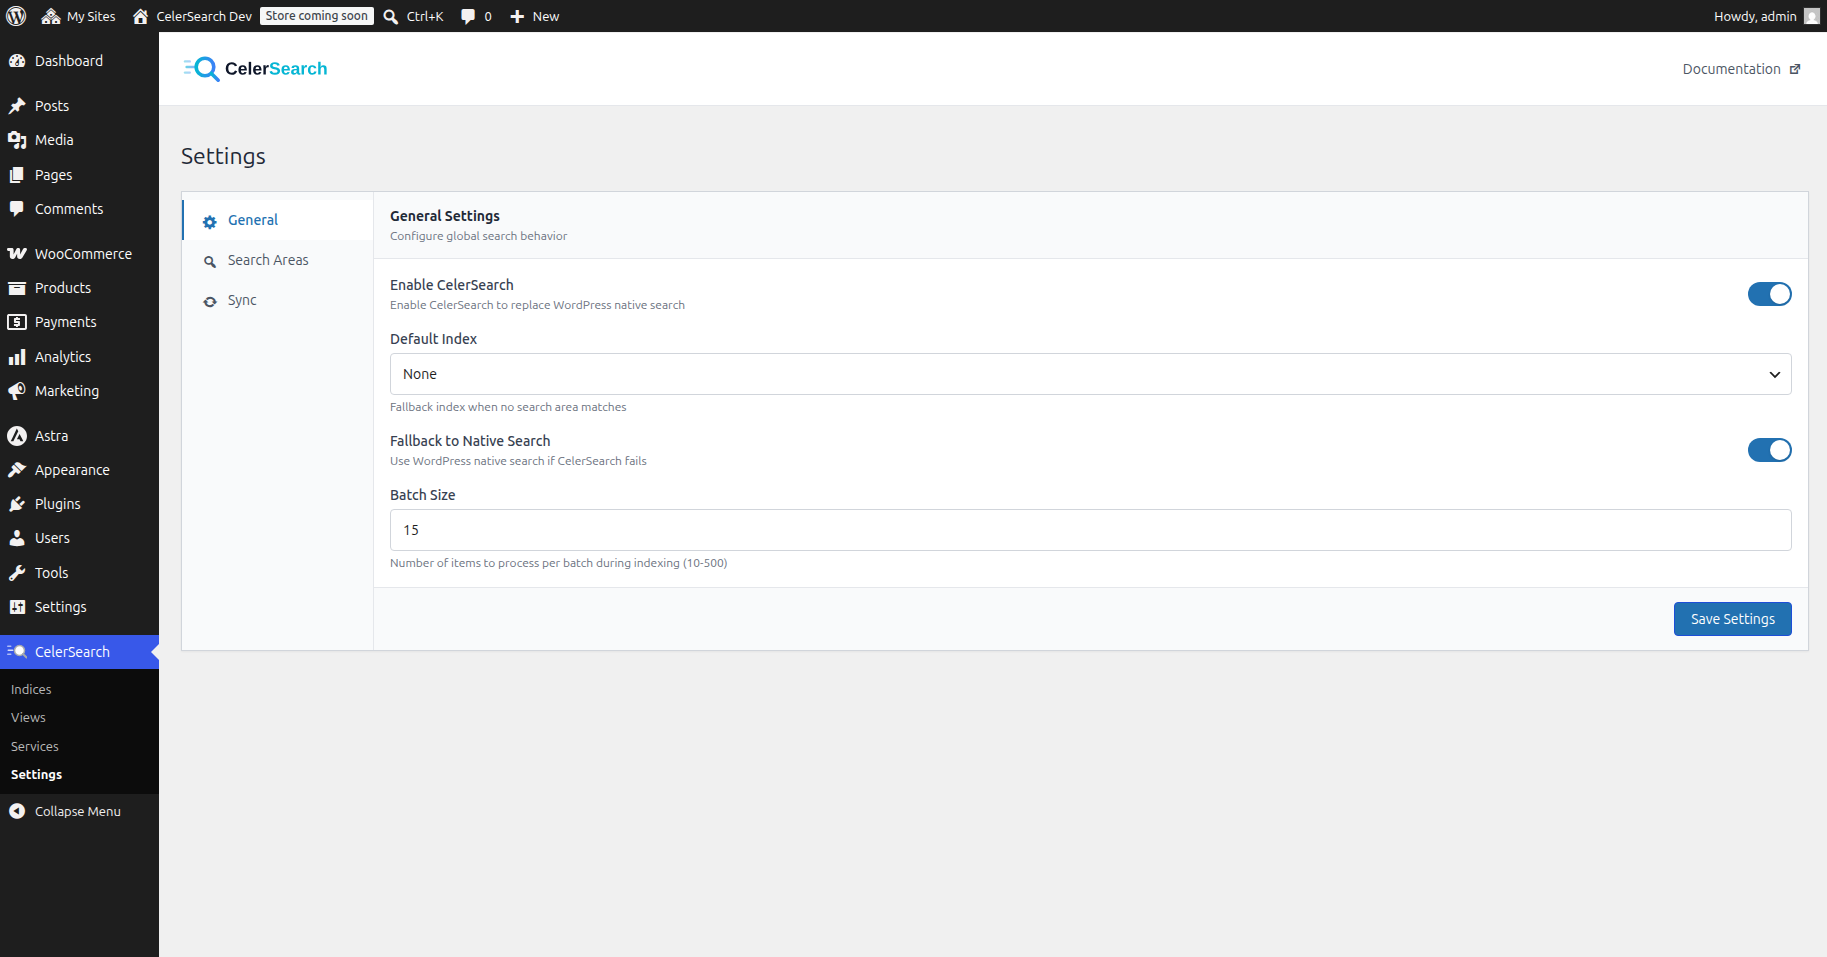This screenshot has height=957, width=1827.
Task: Click the Enable CelerSearch label text
Action: [x=452, y=285]
